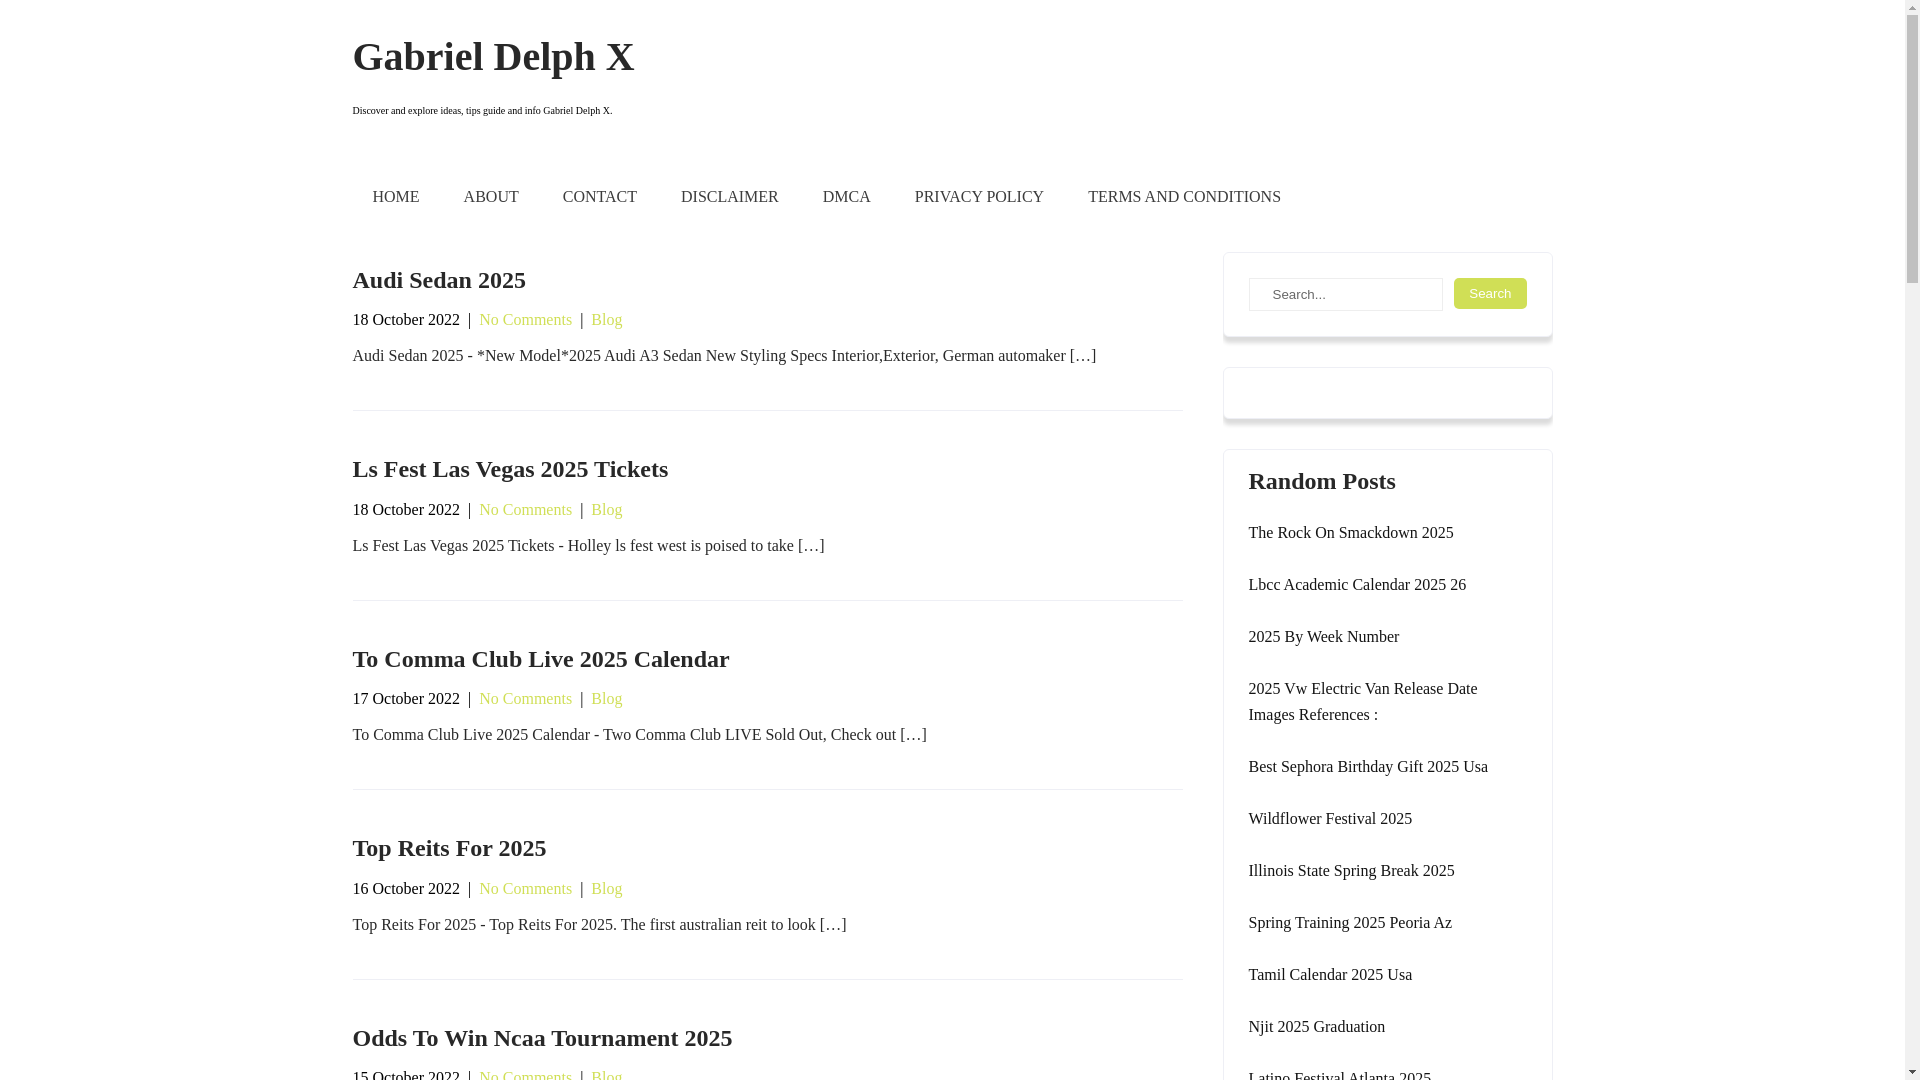Open the TERMS AND CONDITIONS page

(x=1184, y=197)
